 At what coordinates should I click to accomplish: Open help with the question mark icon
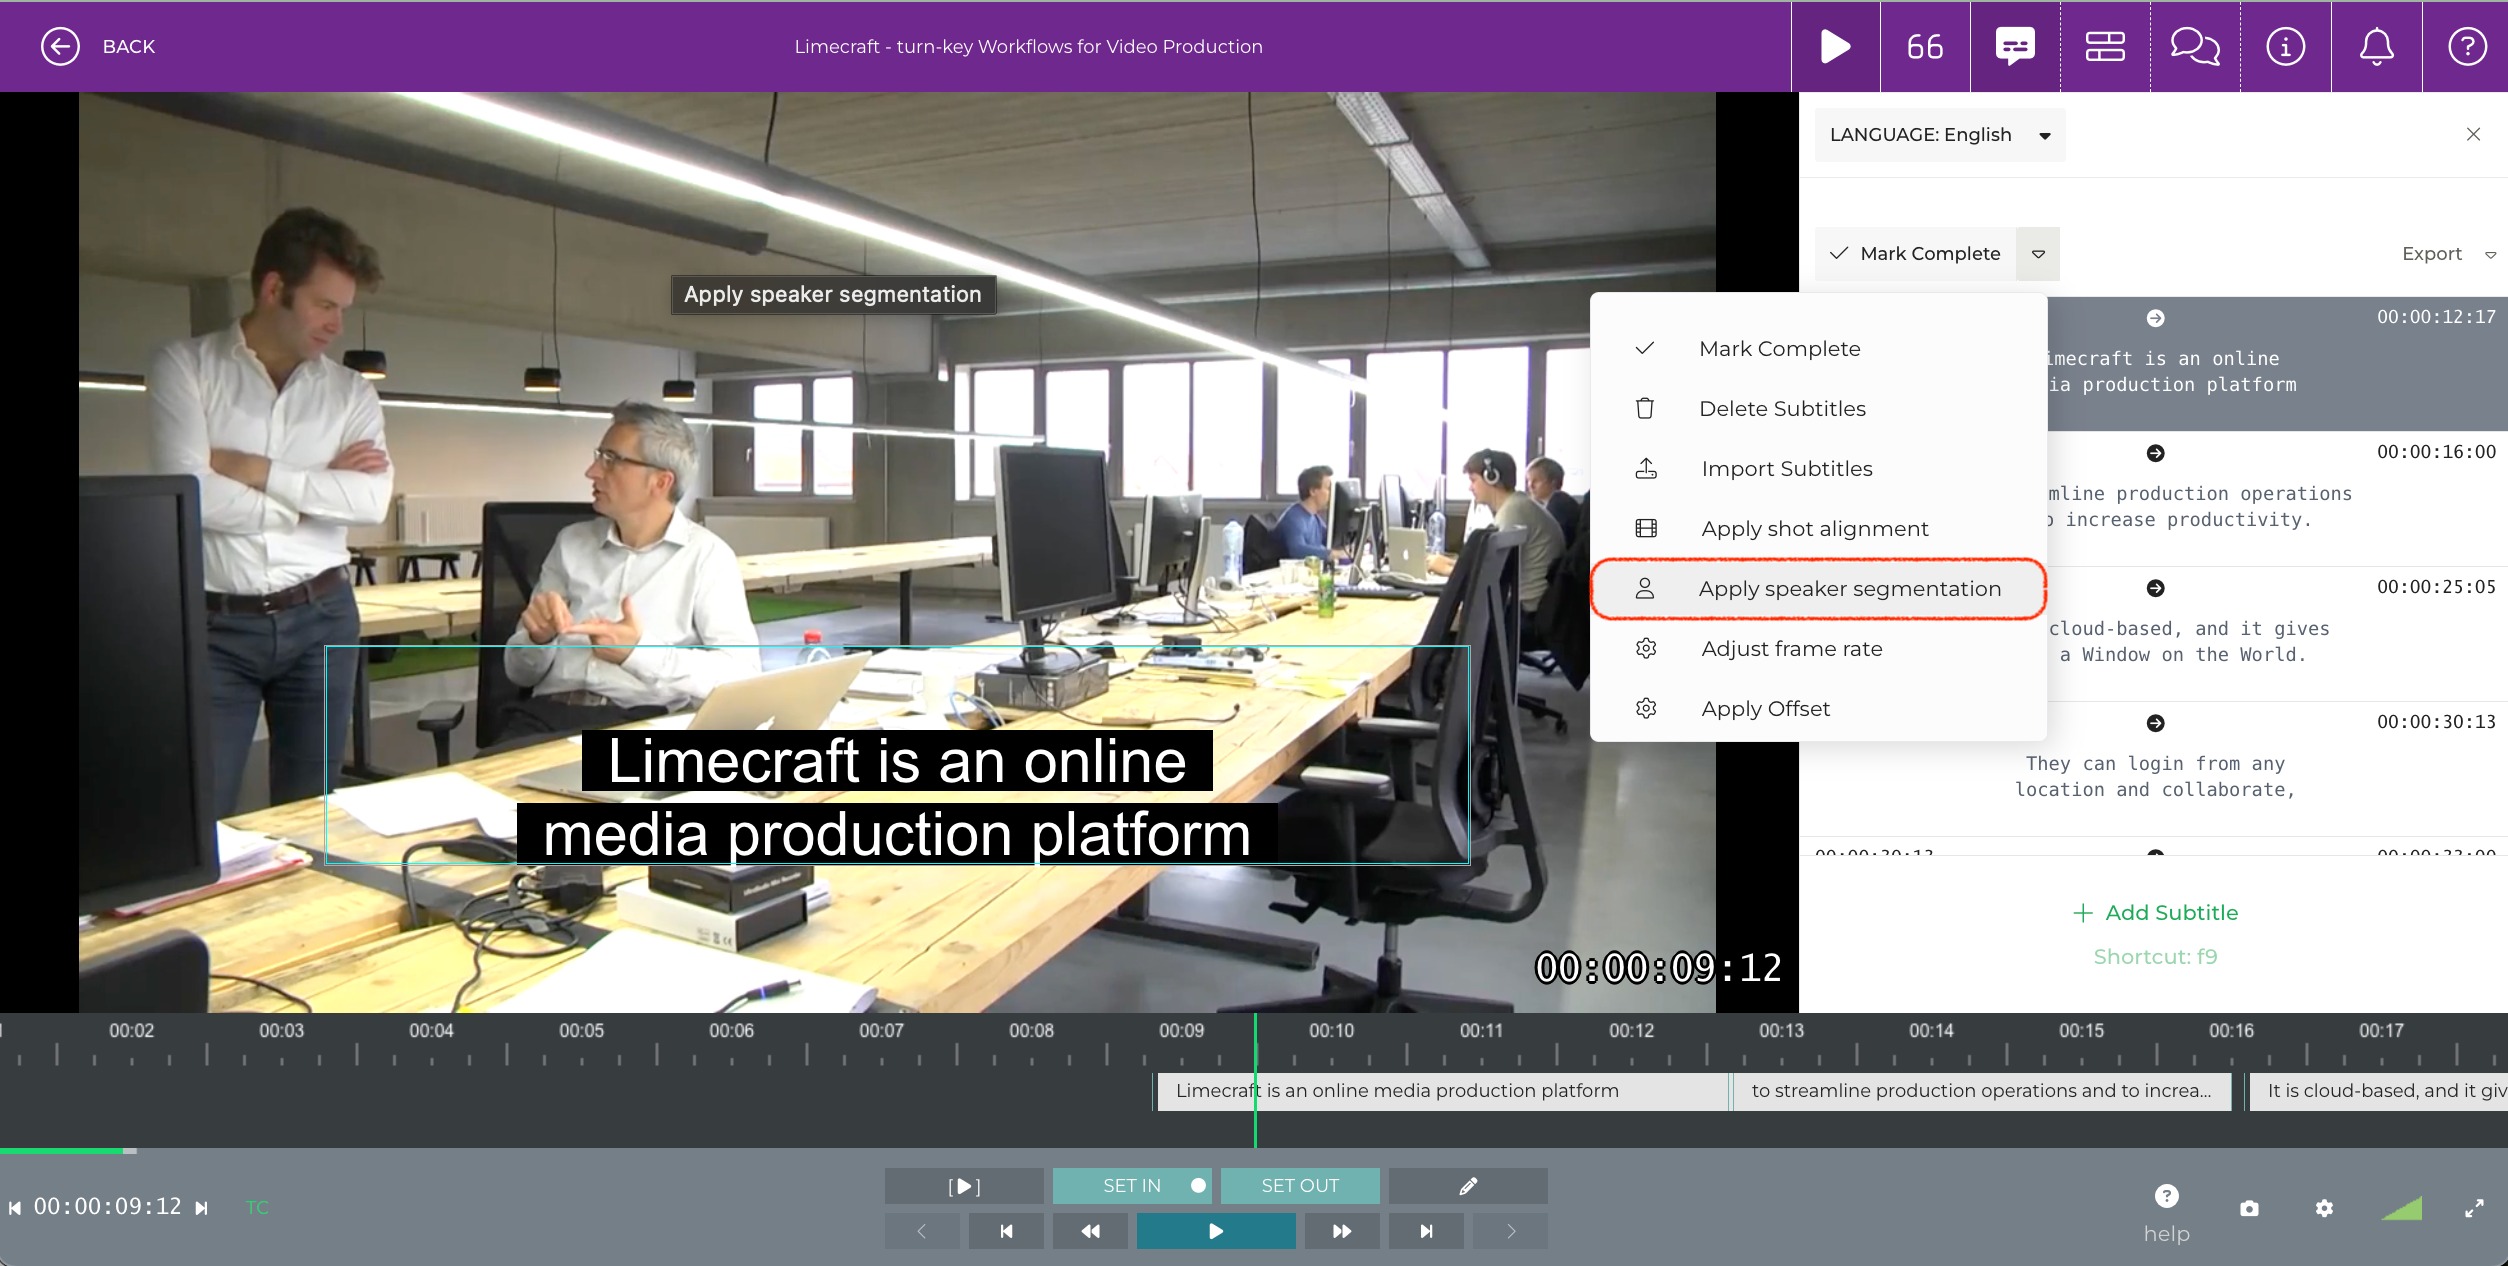[x=2466, y=46]
